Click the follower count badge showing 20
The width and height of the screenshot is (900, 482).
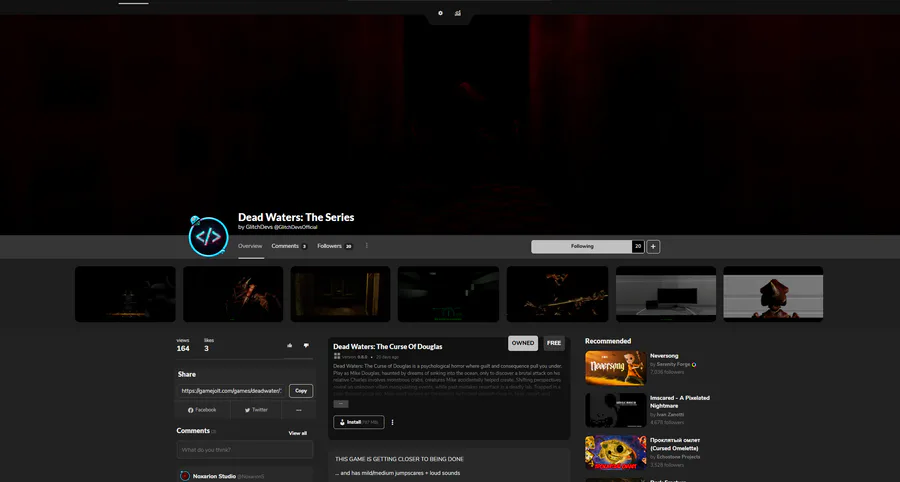(638, 247)
